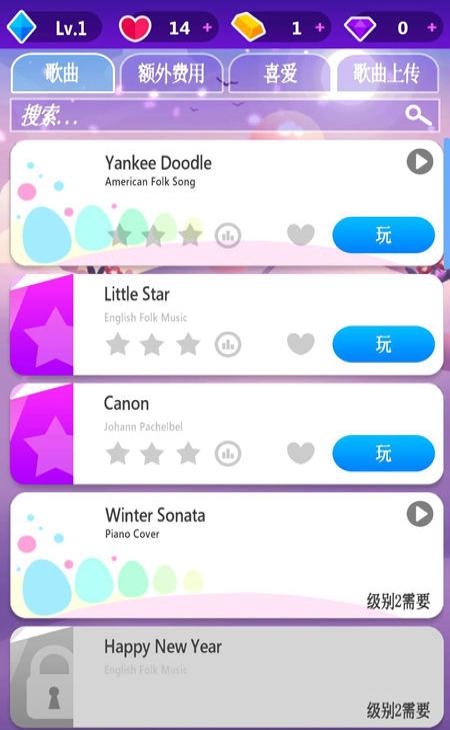Tap the locked Happy New Year thumbnail
The image size is (450, 730).
42,677
